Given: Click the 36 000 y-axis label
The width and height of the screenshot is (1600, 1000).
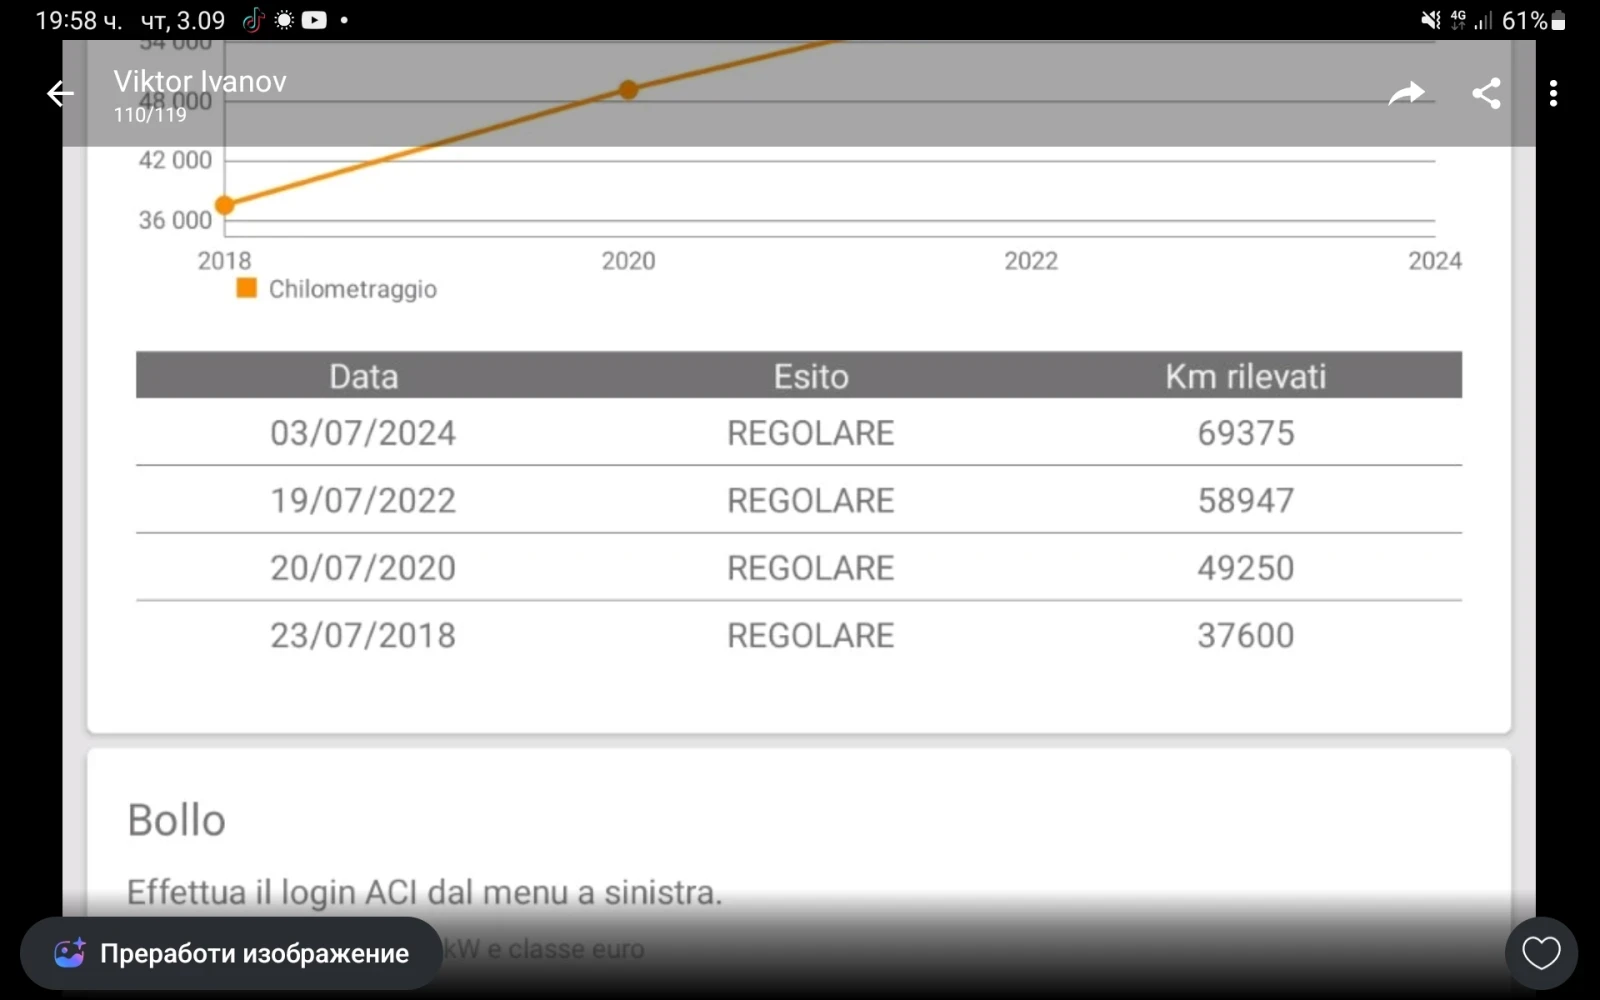Looking at the screenshot, I should coord(175,220).
